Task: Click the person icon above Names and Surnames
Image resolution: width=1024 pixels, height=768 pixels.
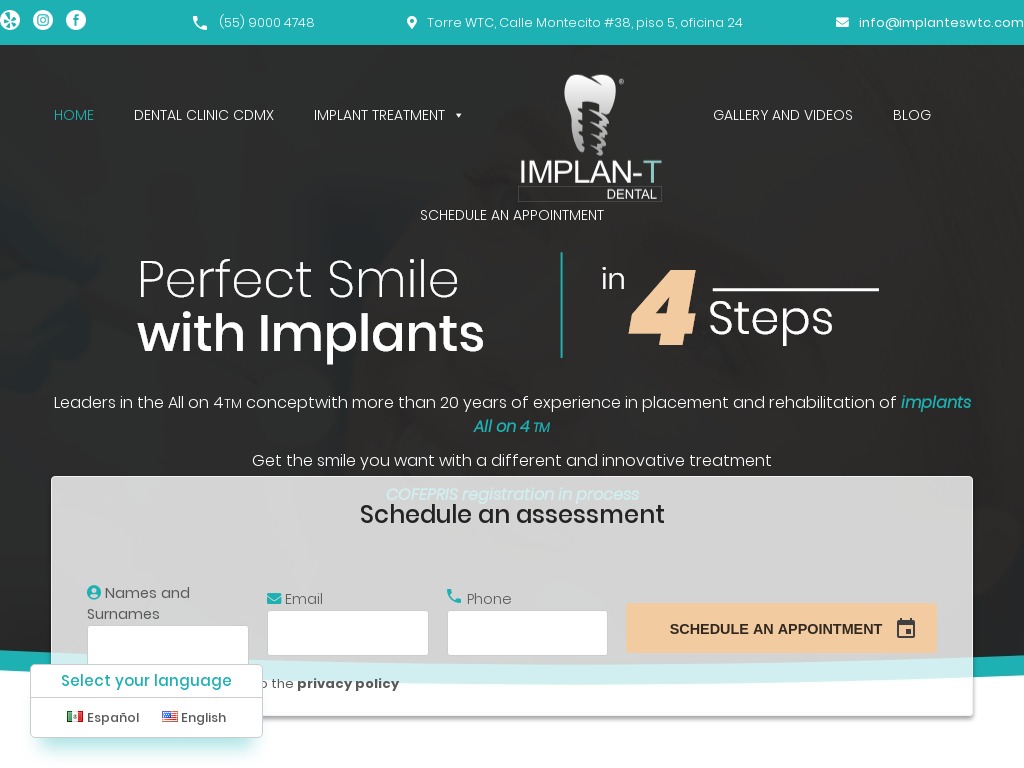Action: pos(94,592)
